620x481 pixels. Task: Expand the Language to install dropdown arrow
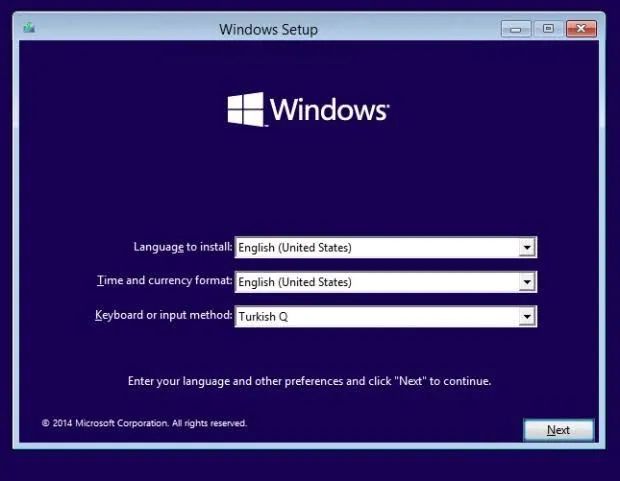[527, 248]
